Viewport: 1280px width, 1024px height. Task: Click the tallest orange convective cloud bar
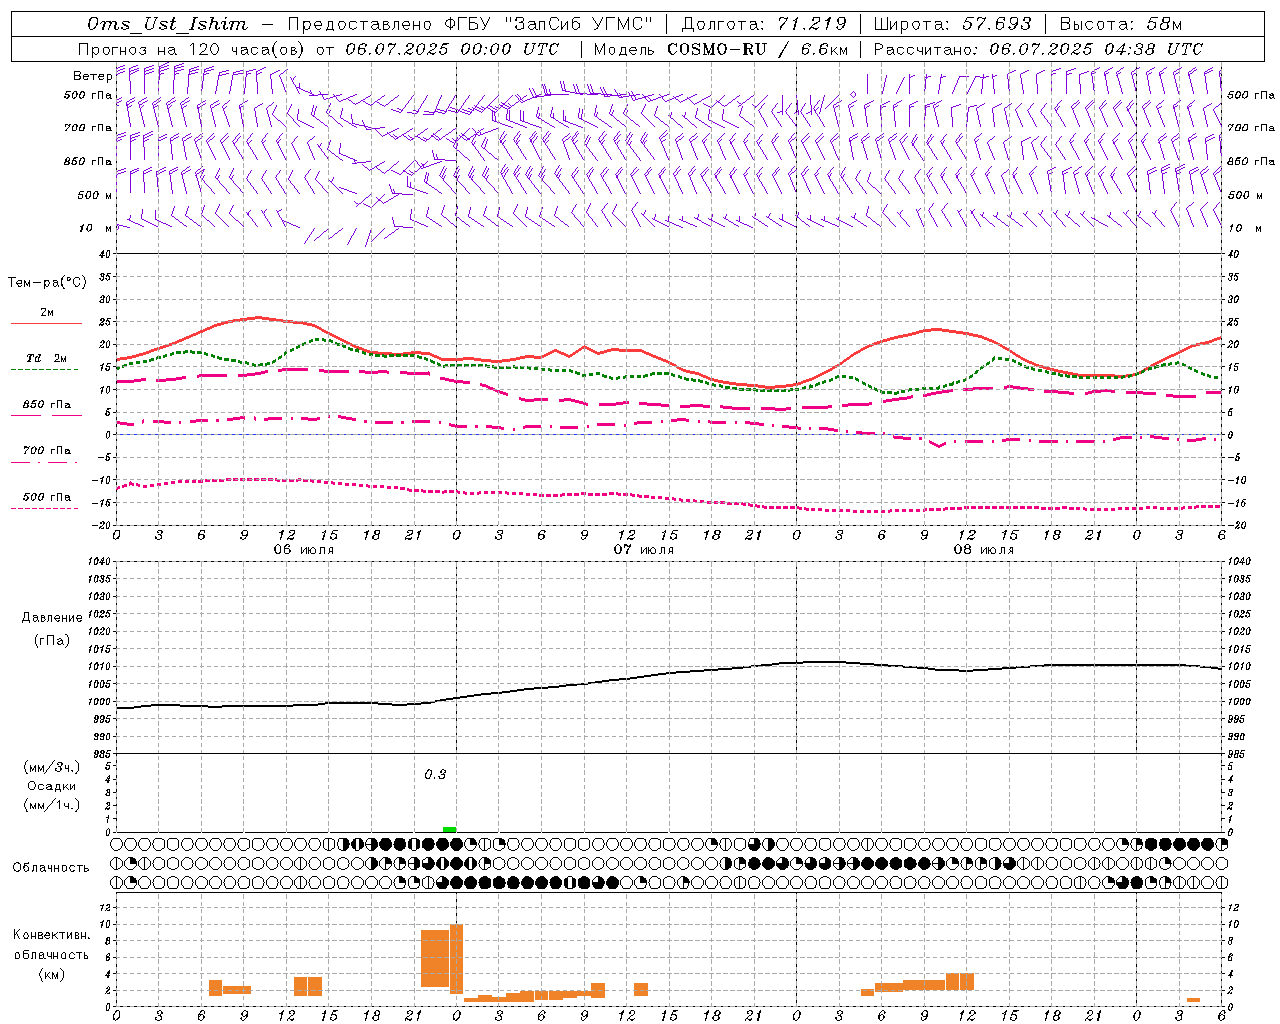tap(456, 959)
